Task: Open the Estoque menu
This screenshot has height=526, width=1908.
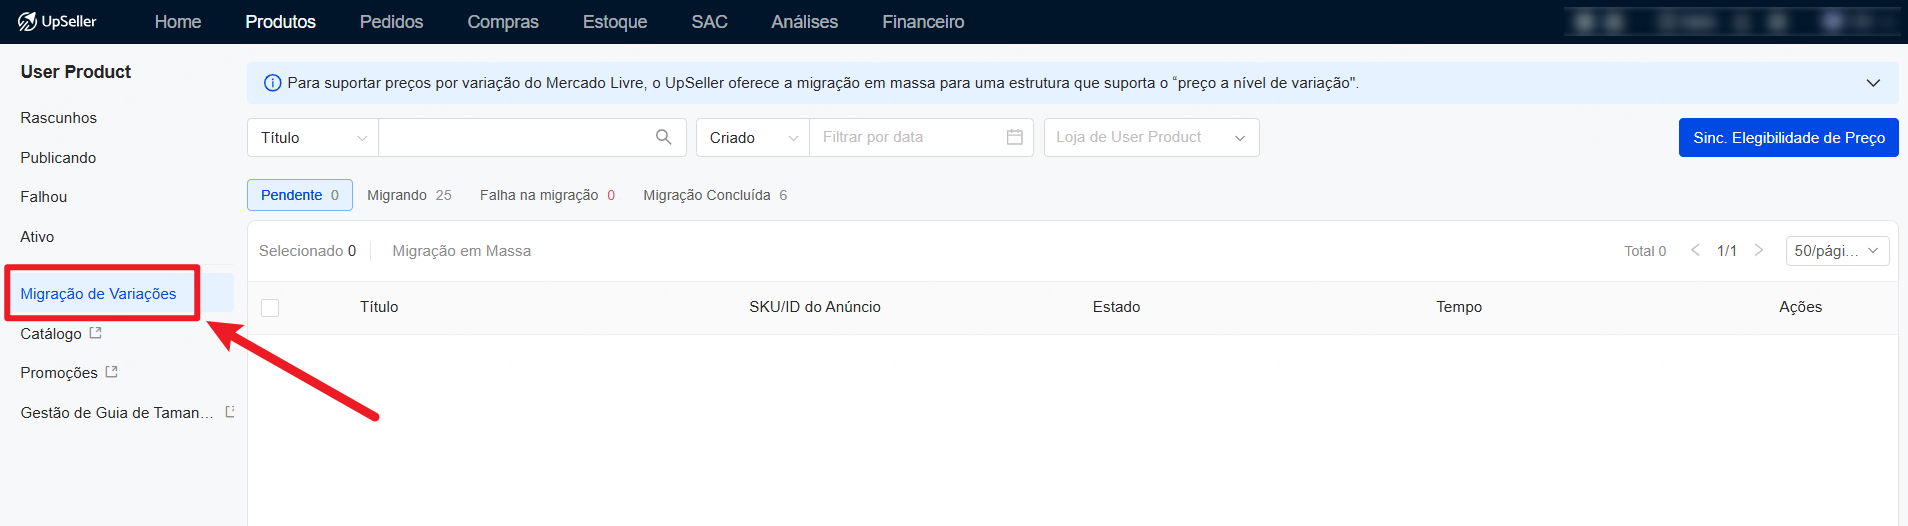Action: point(615,22)
